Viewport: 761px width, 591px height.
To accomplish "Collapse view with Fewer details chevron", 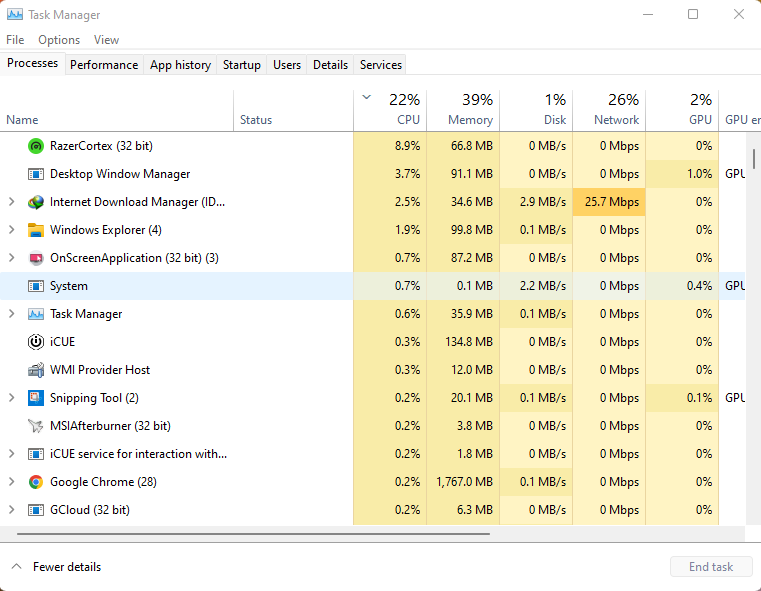I will point(17,567).
